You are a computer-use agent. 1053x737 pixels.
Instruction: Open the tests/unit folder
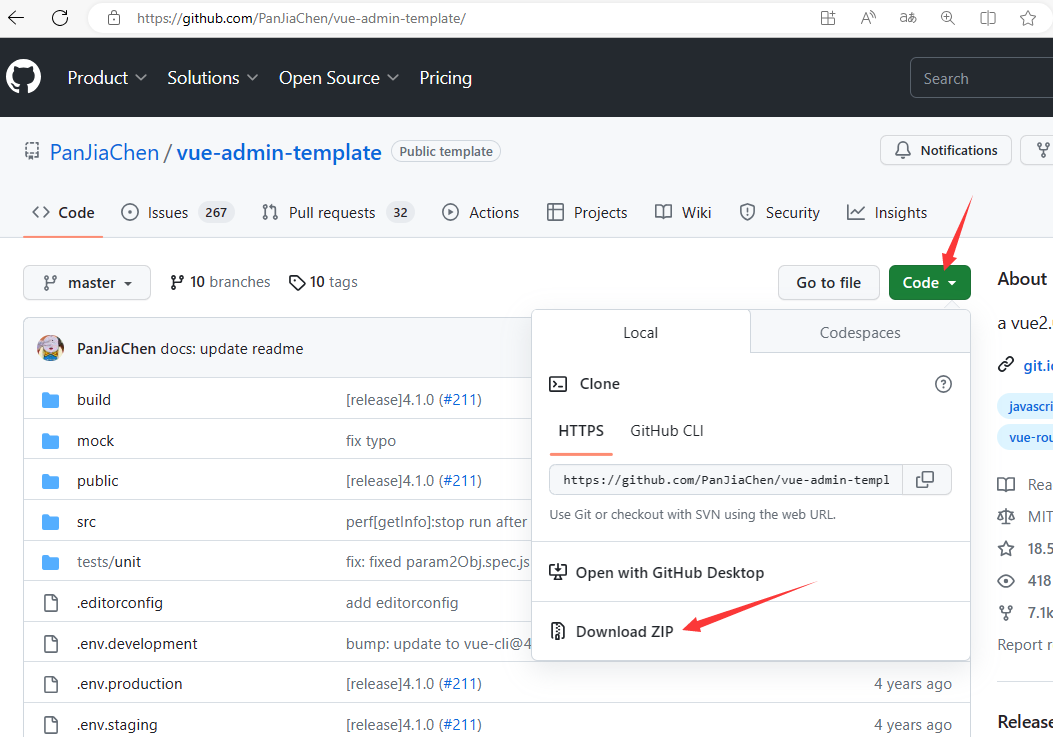109,562
